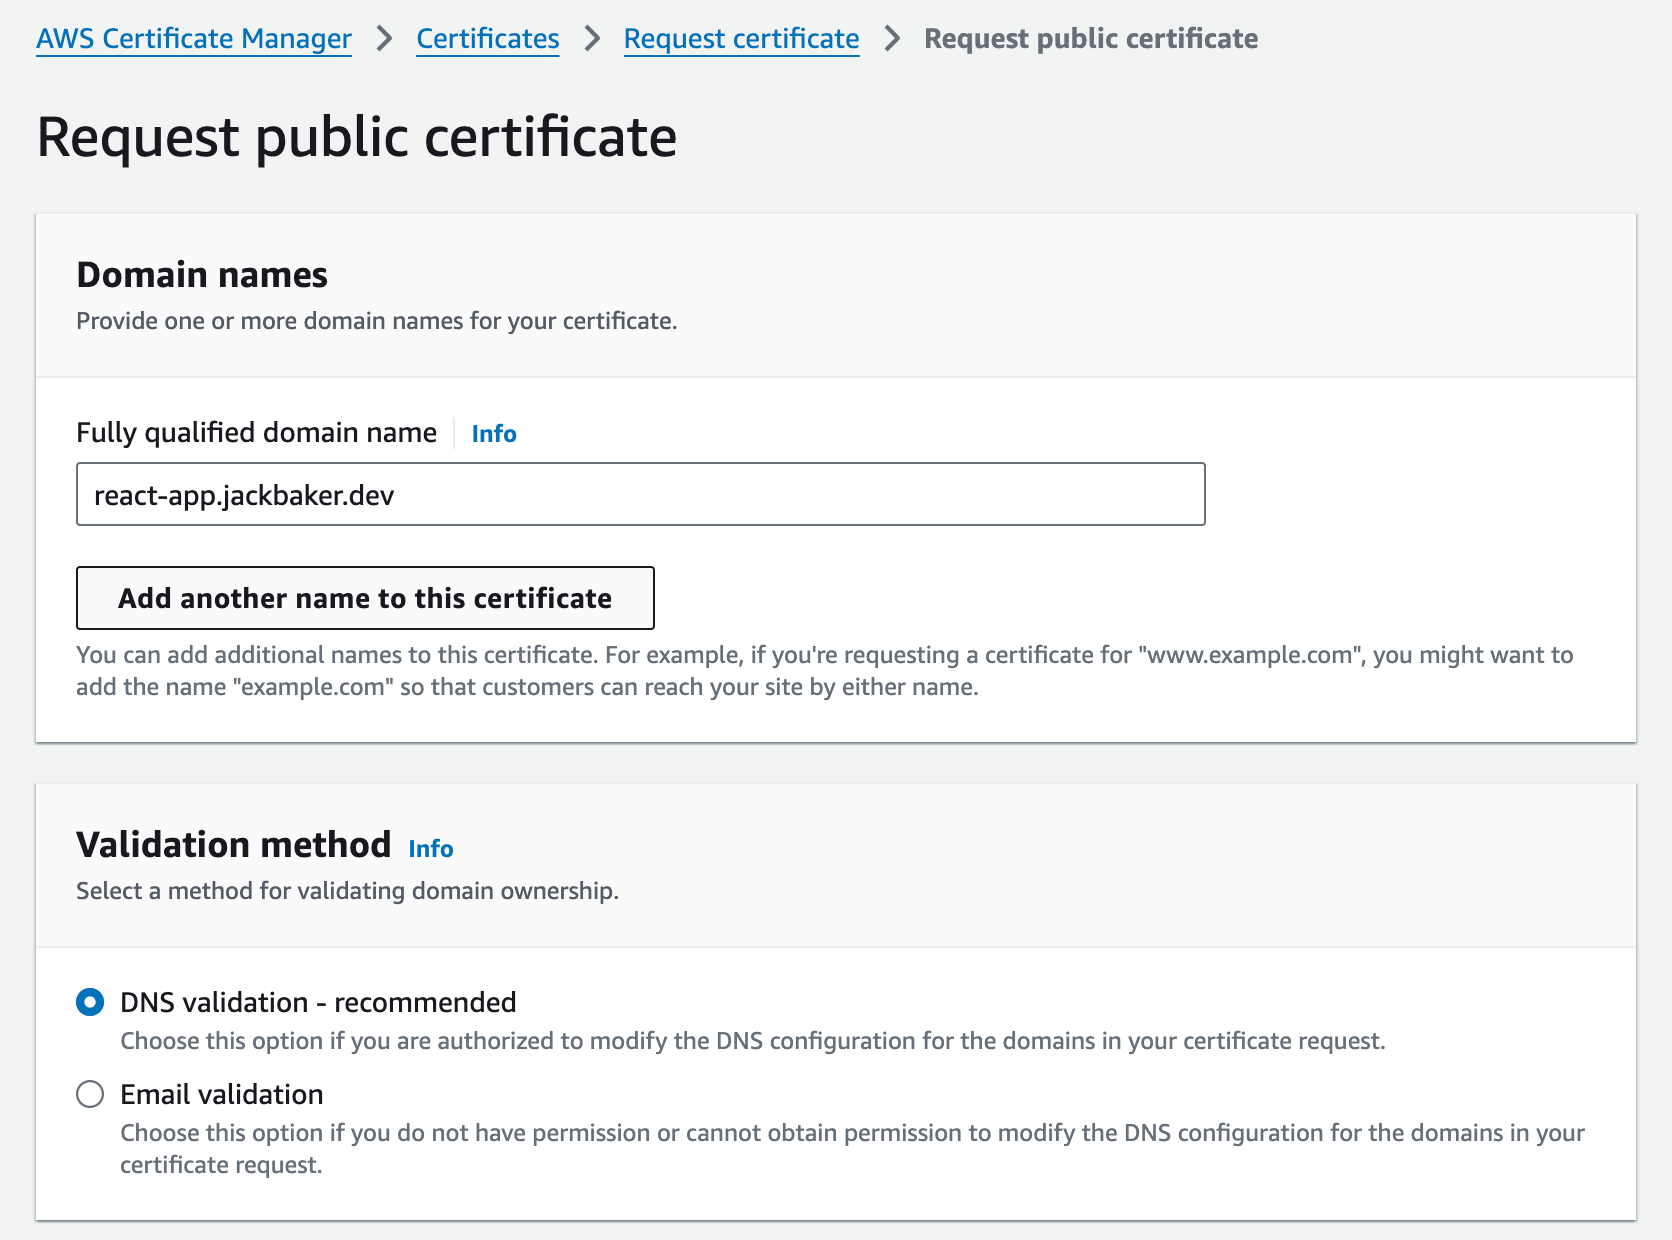Click the chevron after the Request certificate breadcrumb
The height and width of the screenshot is (1240, 1672).
point(892,39)
